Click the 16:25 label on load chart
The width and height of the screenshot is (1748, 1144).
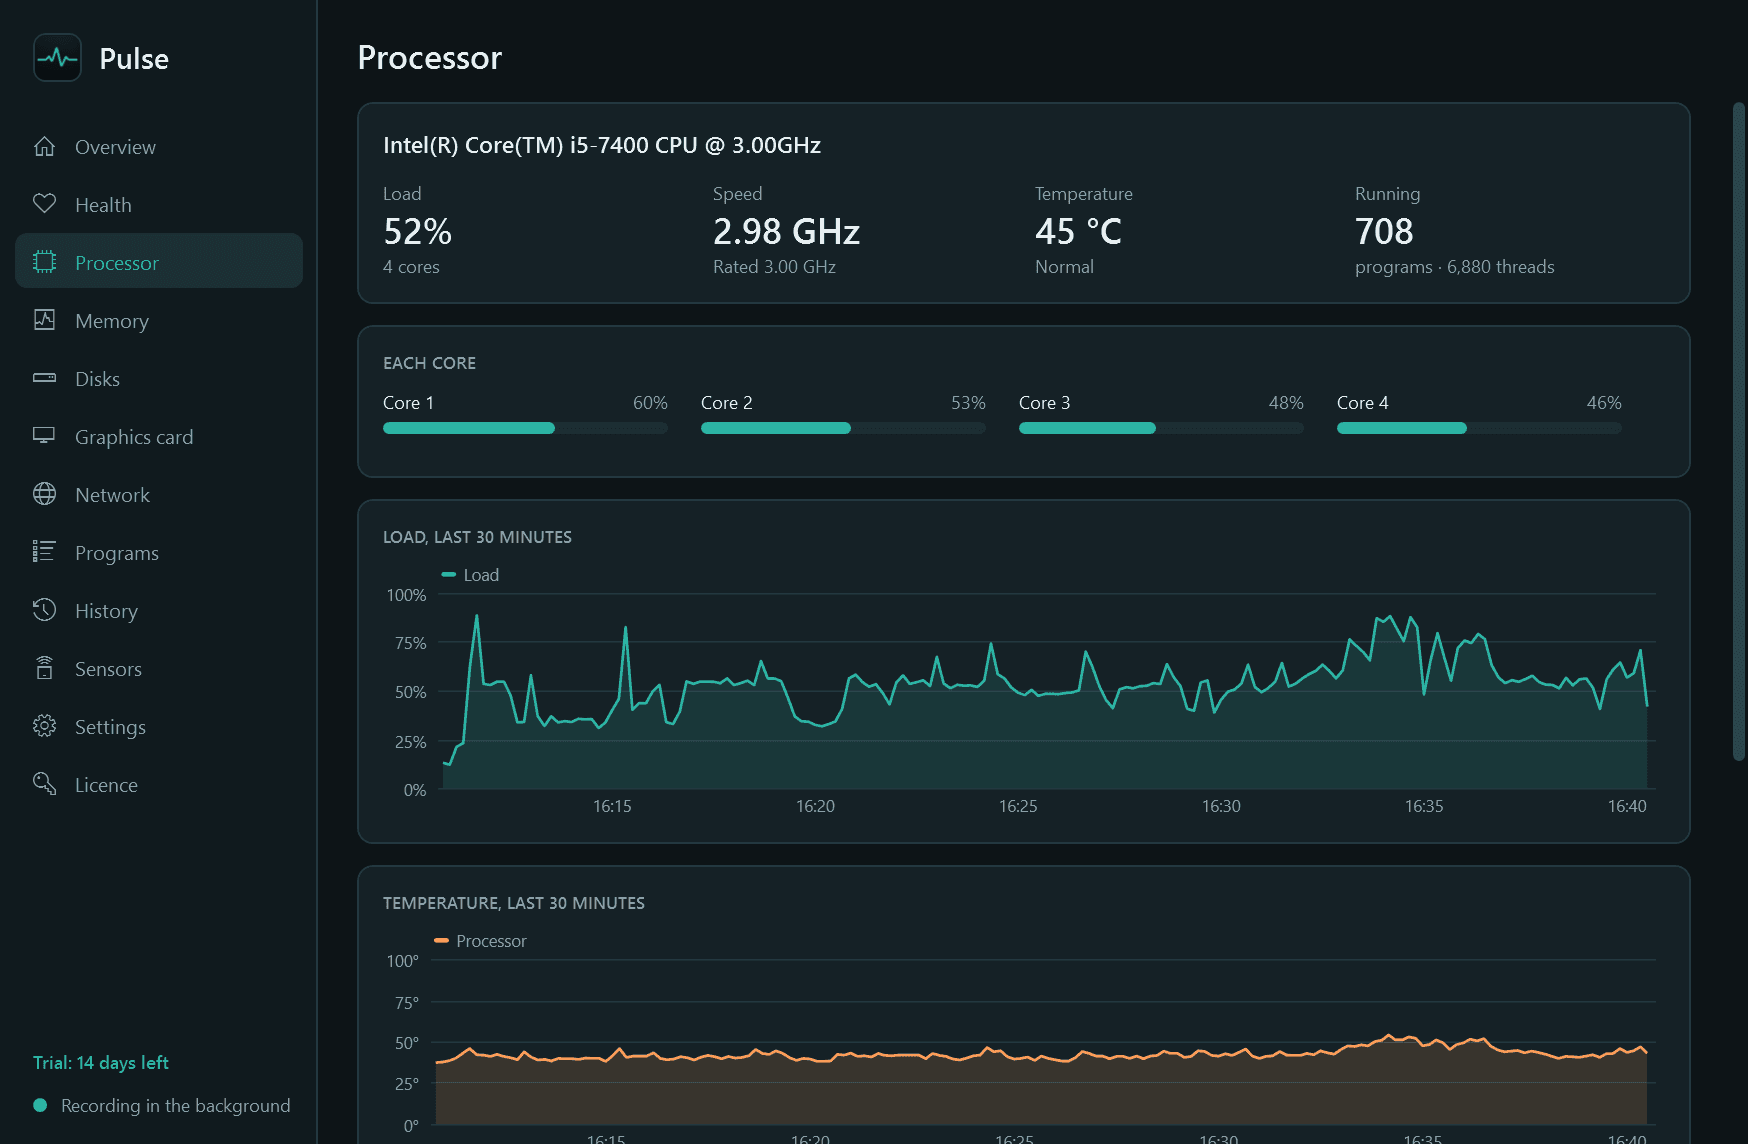(1018, 806)
